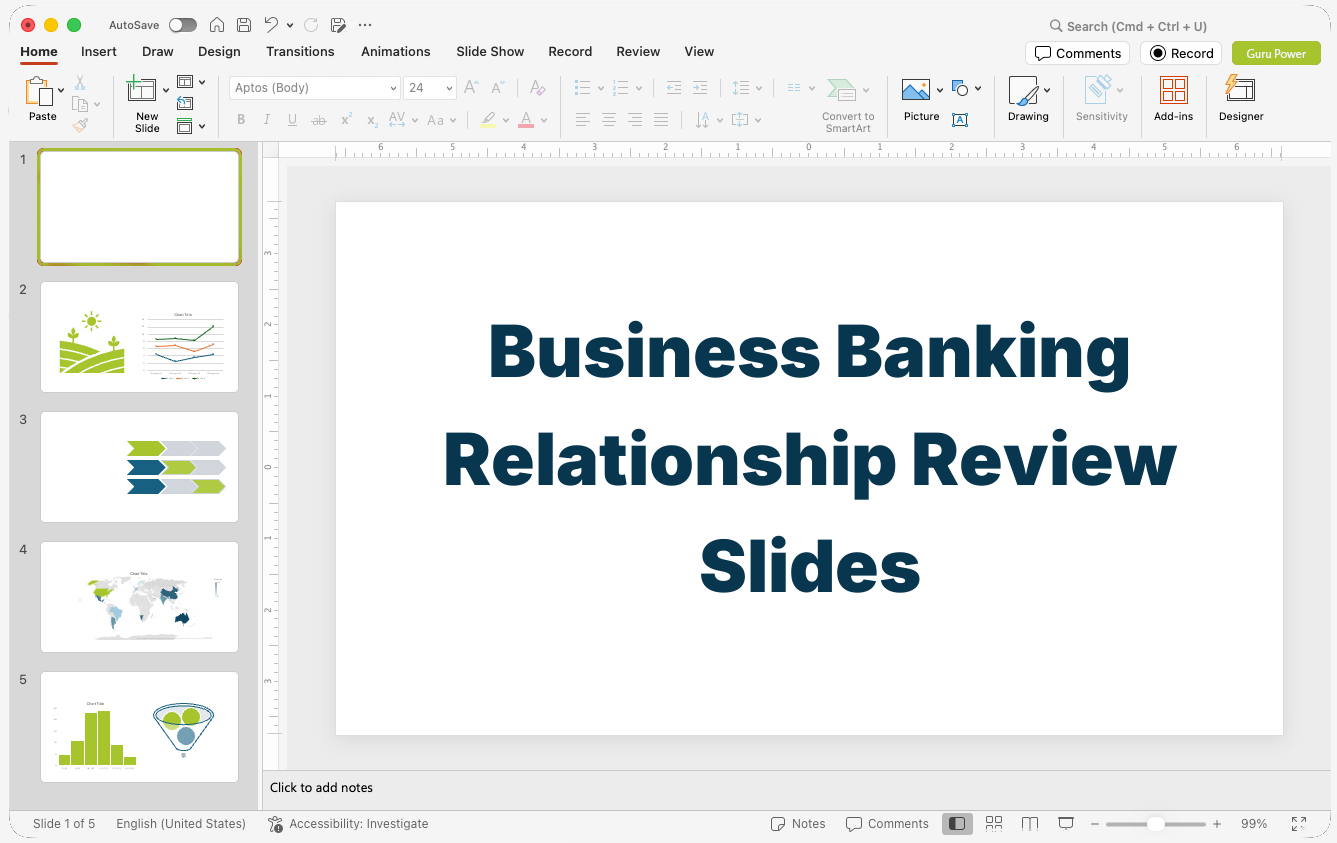The height and width of the screenshot is (843, 1337).
Task: Apply the text highlight color swatch
Action: point(487,120)
